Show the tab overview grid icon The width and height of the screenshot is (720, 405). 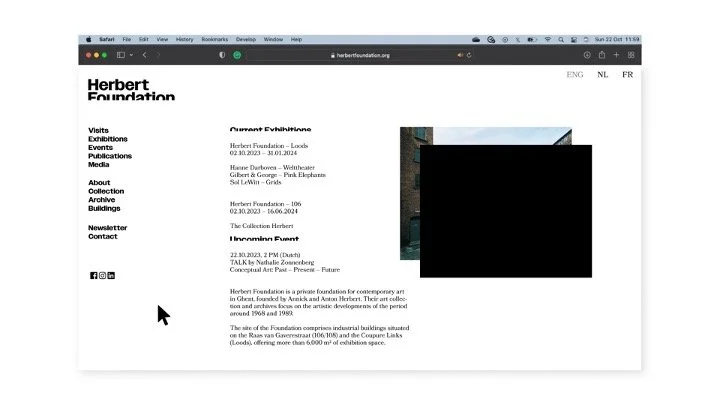[x=631, y=55]
